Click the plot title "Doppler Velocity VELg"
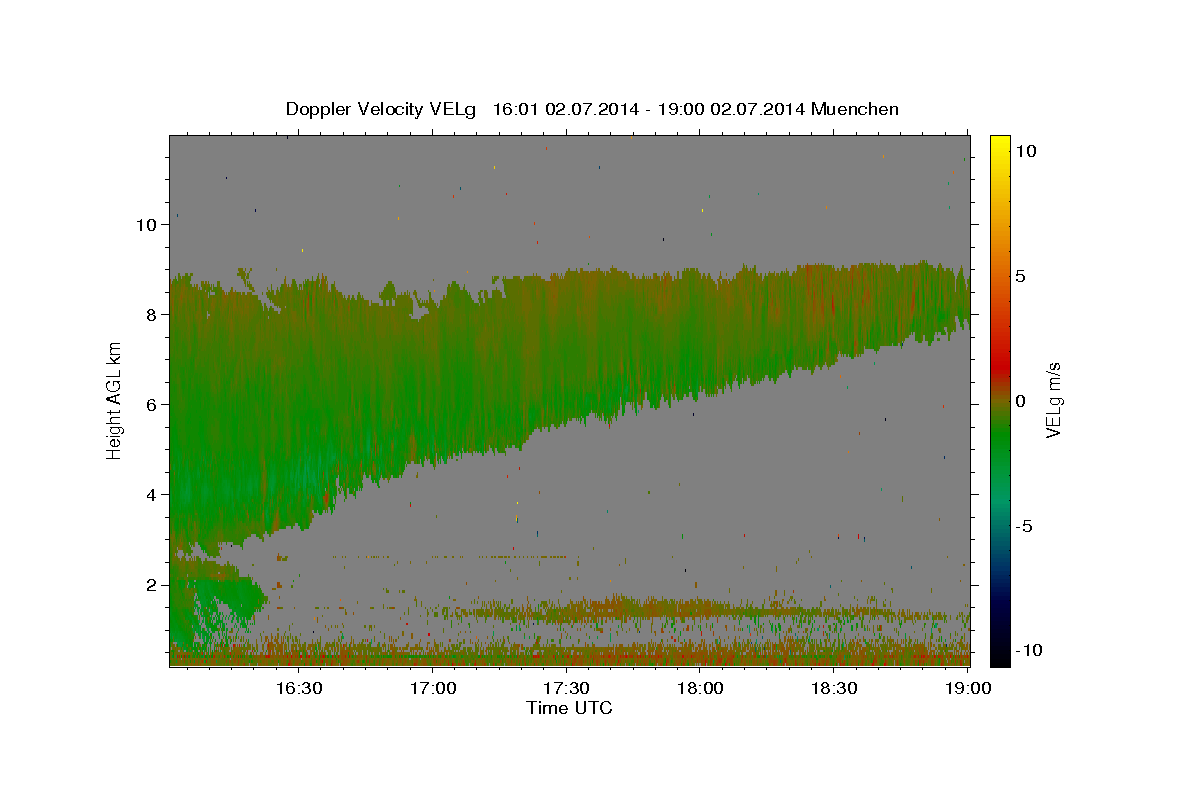 point(383,109)
